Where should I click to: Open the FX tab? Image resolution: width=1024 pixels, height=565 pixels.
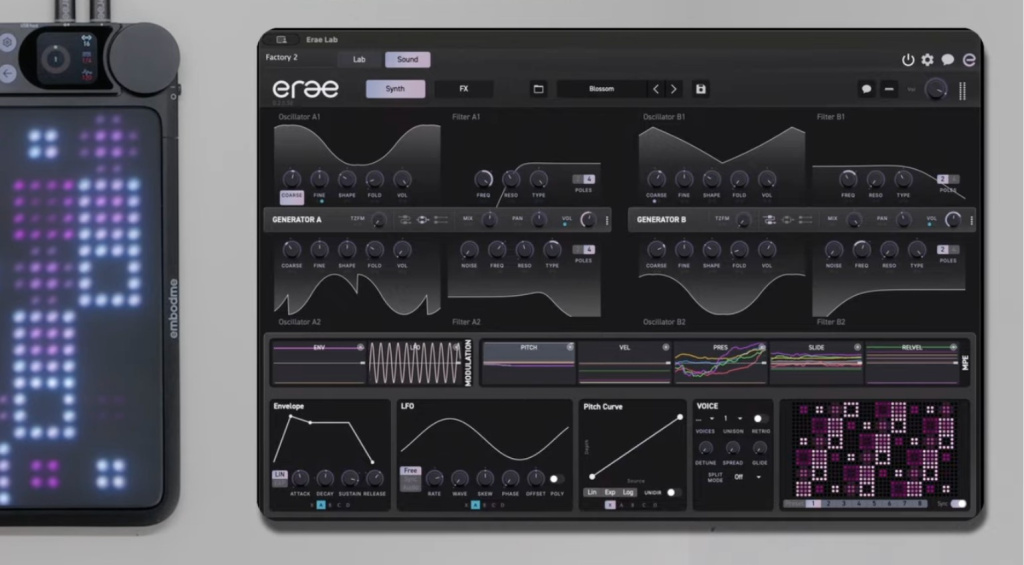(x=464, y=89)
